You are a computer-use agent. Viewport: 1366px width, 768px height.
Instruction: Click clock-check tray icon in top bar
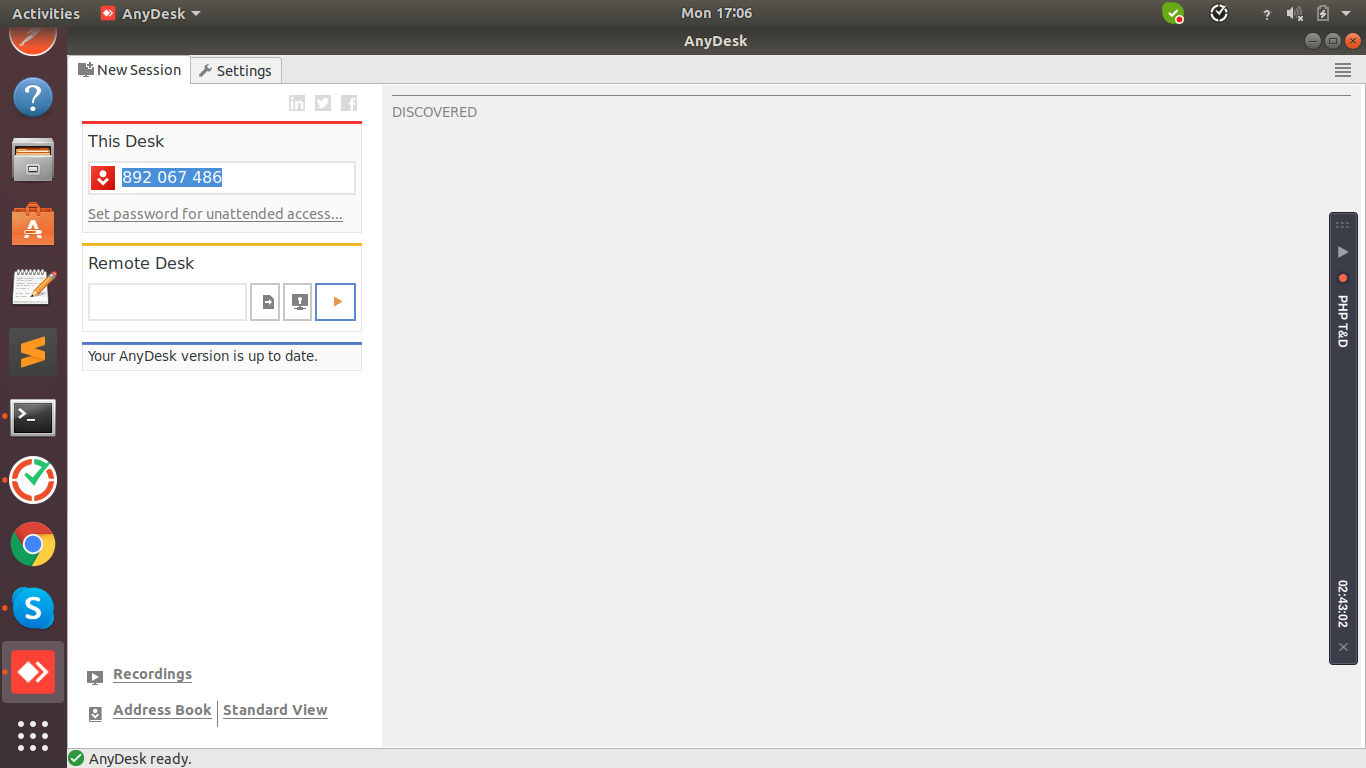(x=1219, y=13)
